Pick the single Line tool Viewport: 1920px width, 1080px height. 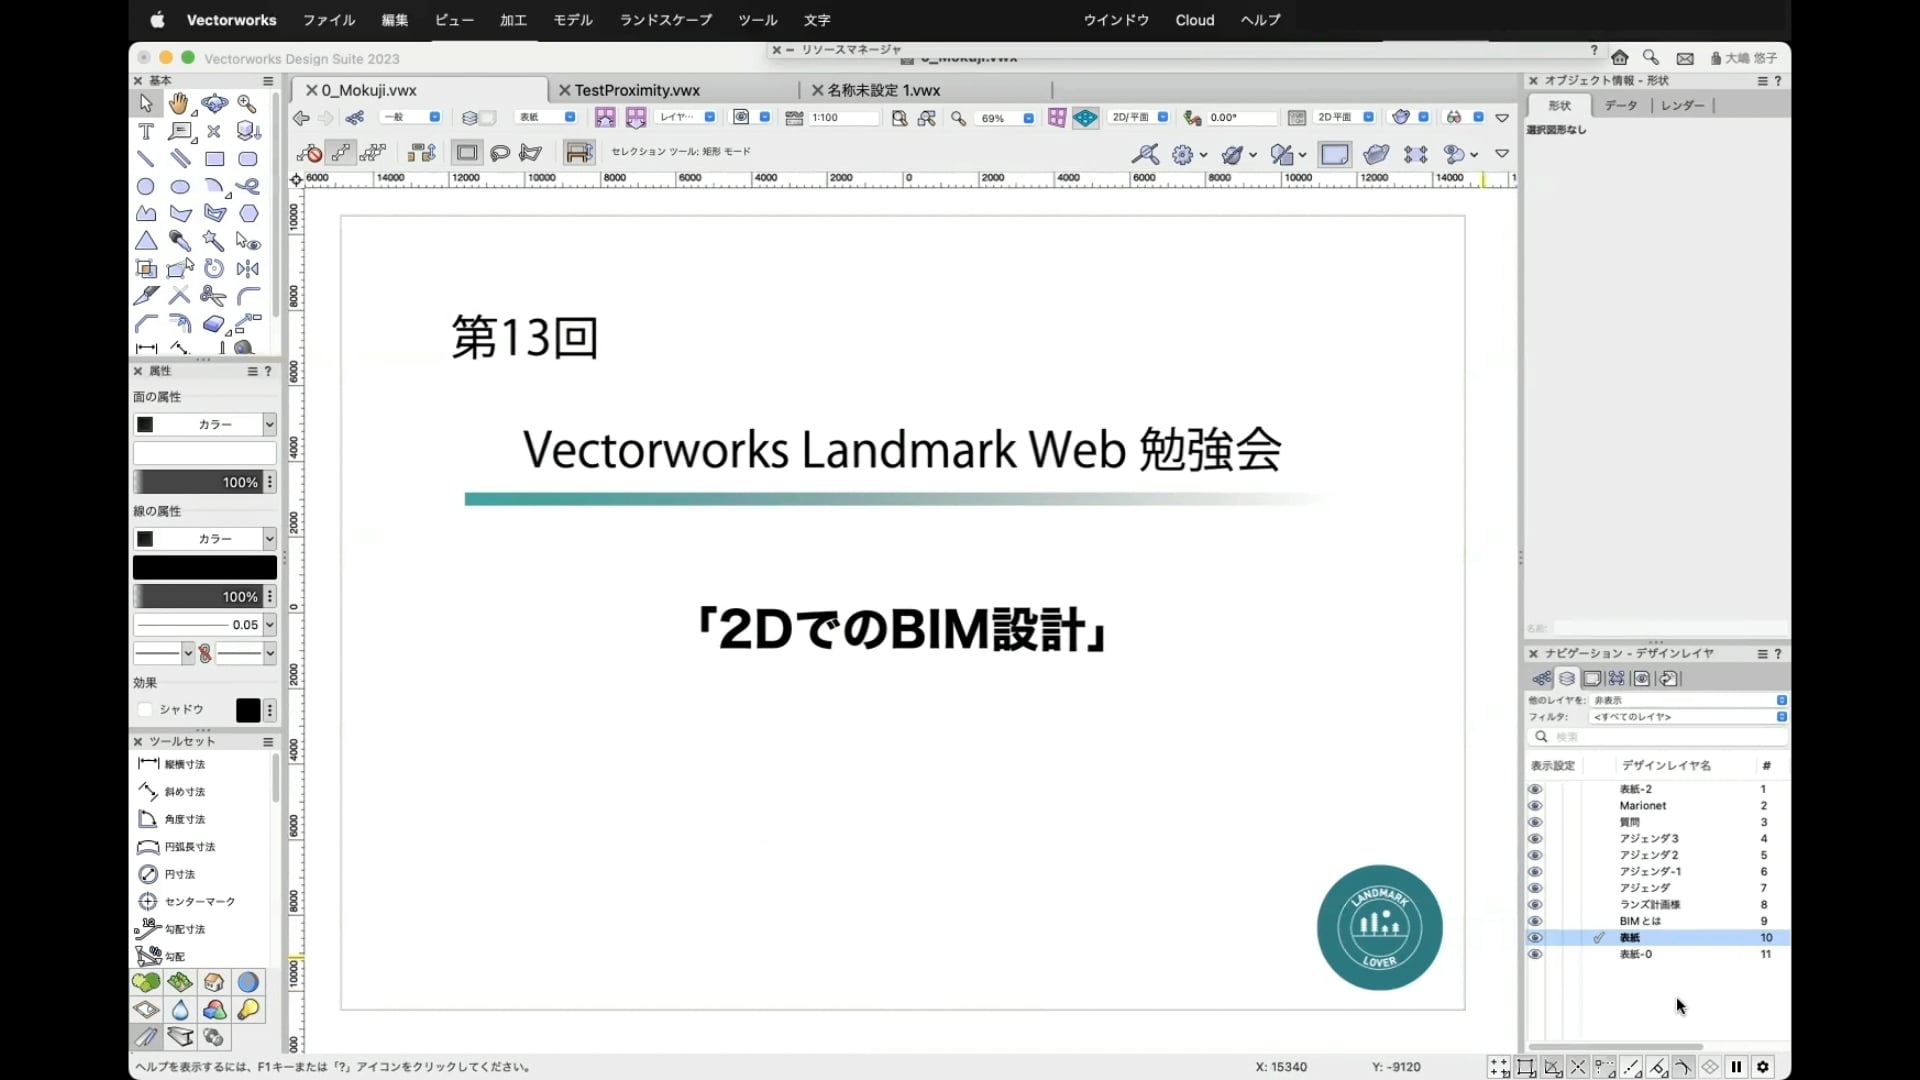pyautogui.click(x=146, y=159)
